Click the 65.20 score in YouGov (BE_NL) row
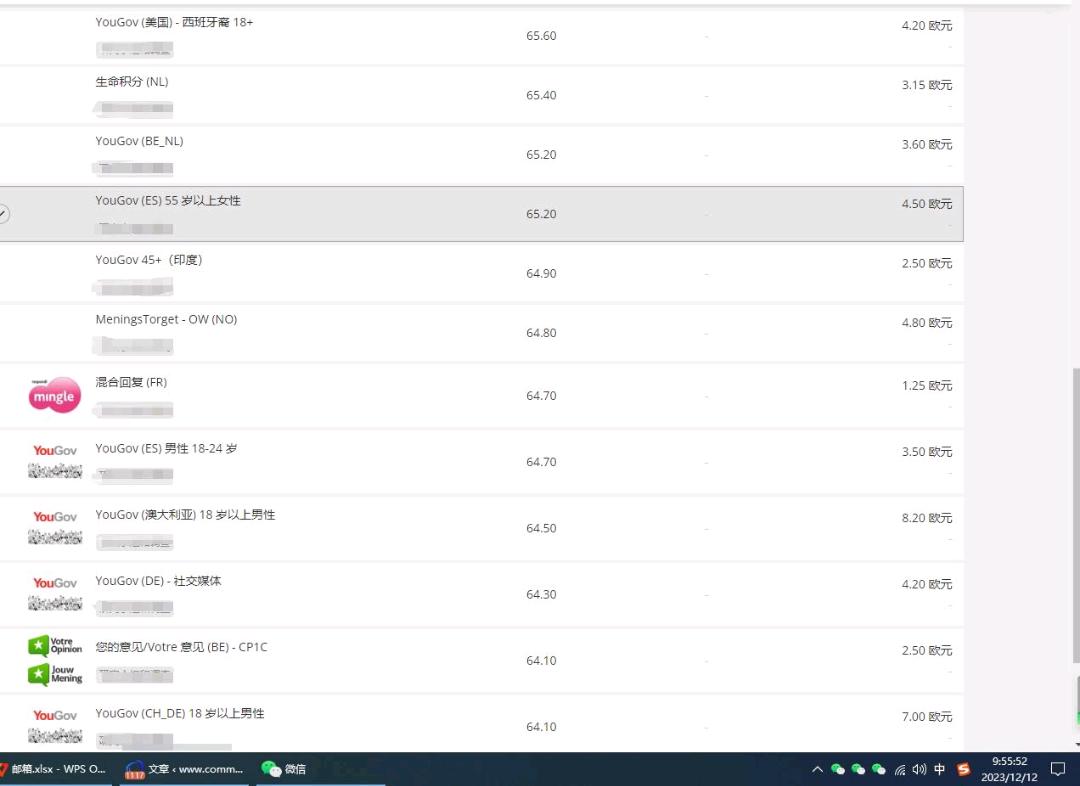 pos(541,154)
